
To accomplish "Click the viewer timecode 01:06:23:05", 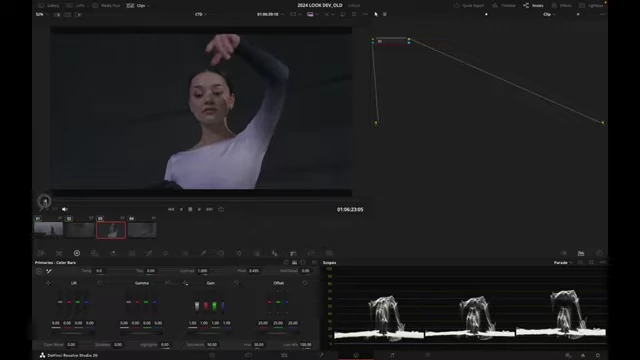I will coord(350,209).
